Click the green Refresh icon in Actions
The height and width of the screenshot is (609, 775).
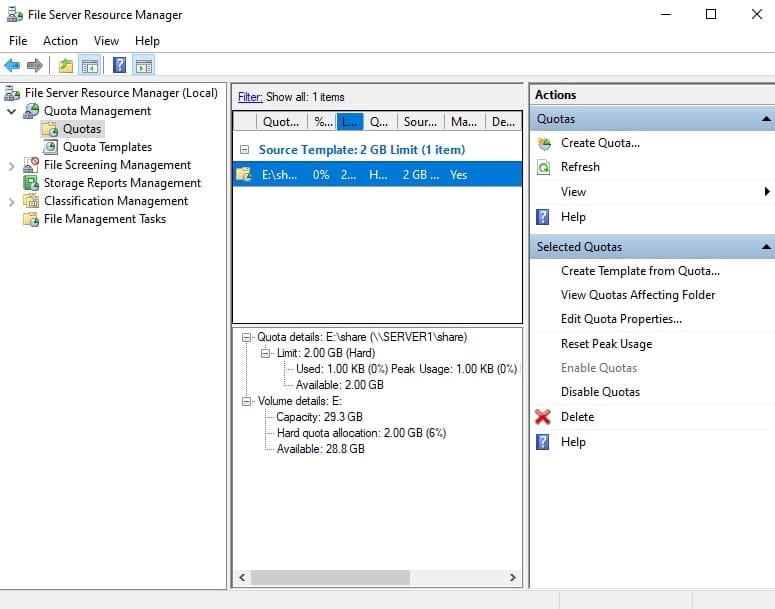click(544, 167)
